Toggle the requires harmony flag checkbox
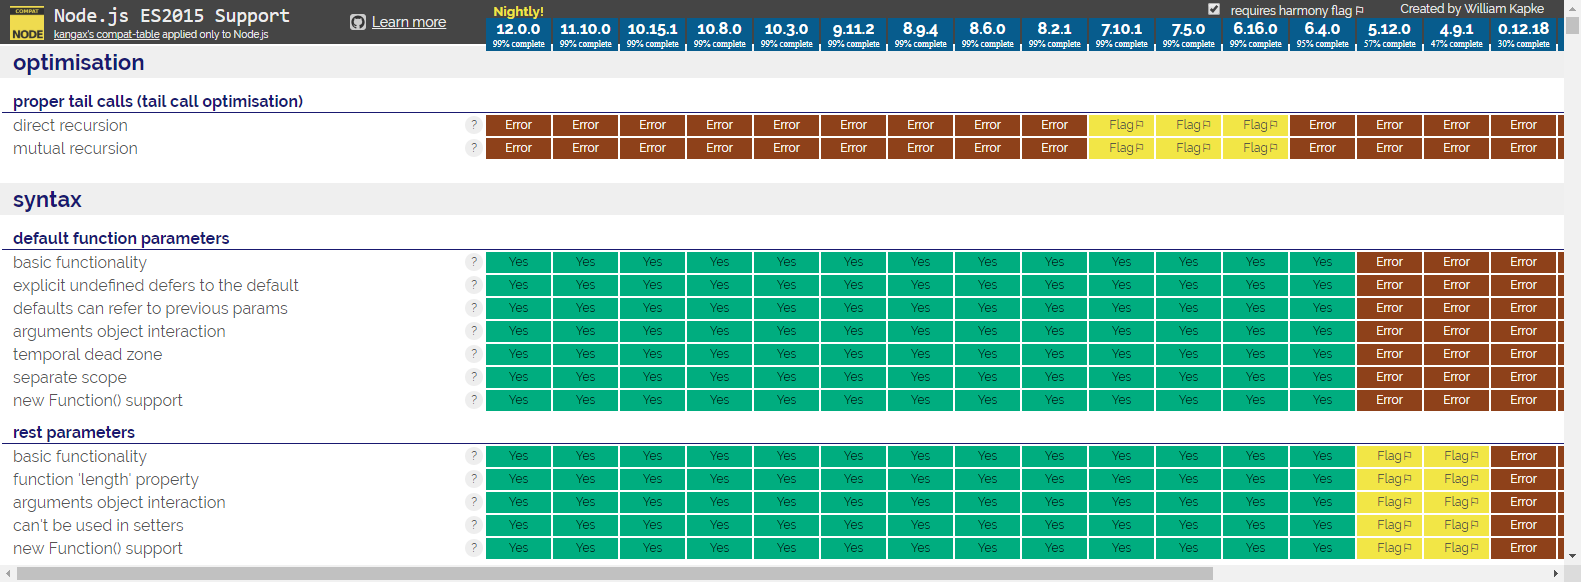This screenshot has width=1581, height=582. click(1214, 9)
